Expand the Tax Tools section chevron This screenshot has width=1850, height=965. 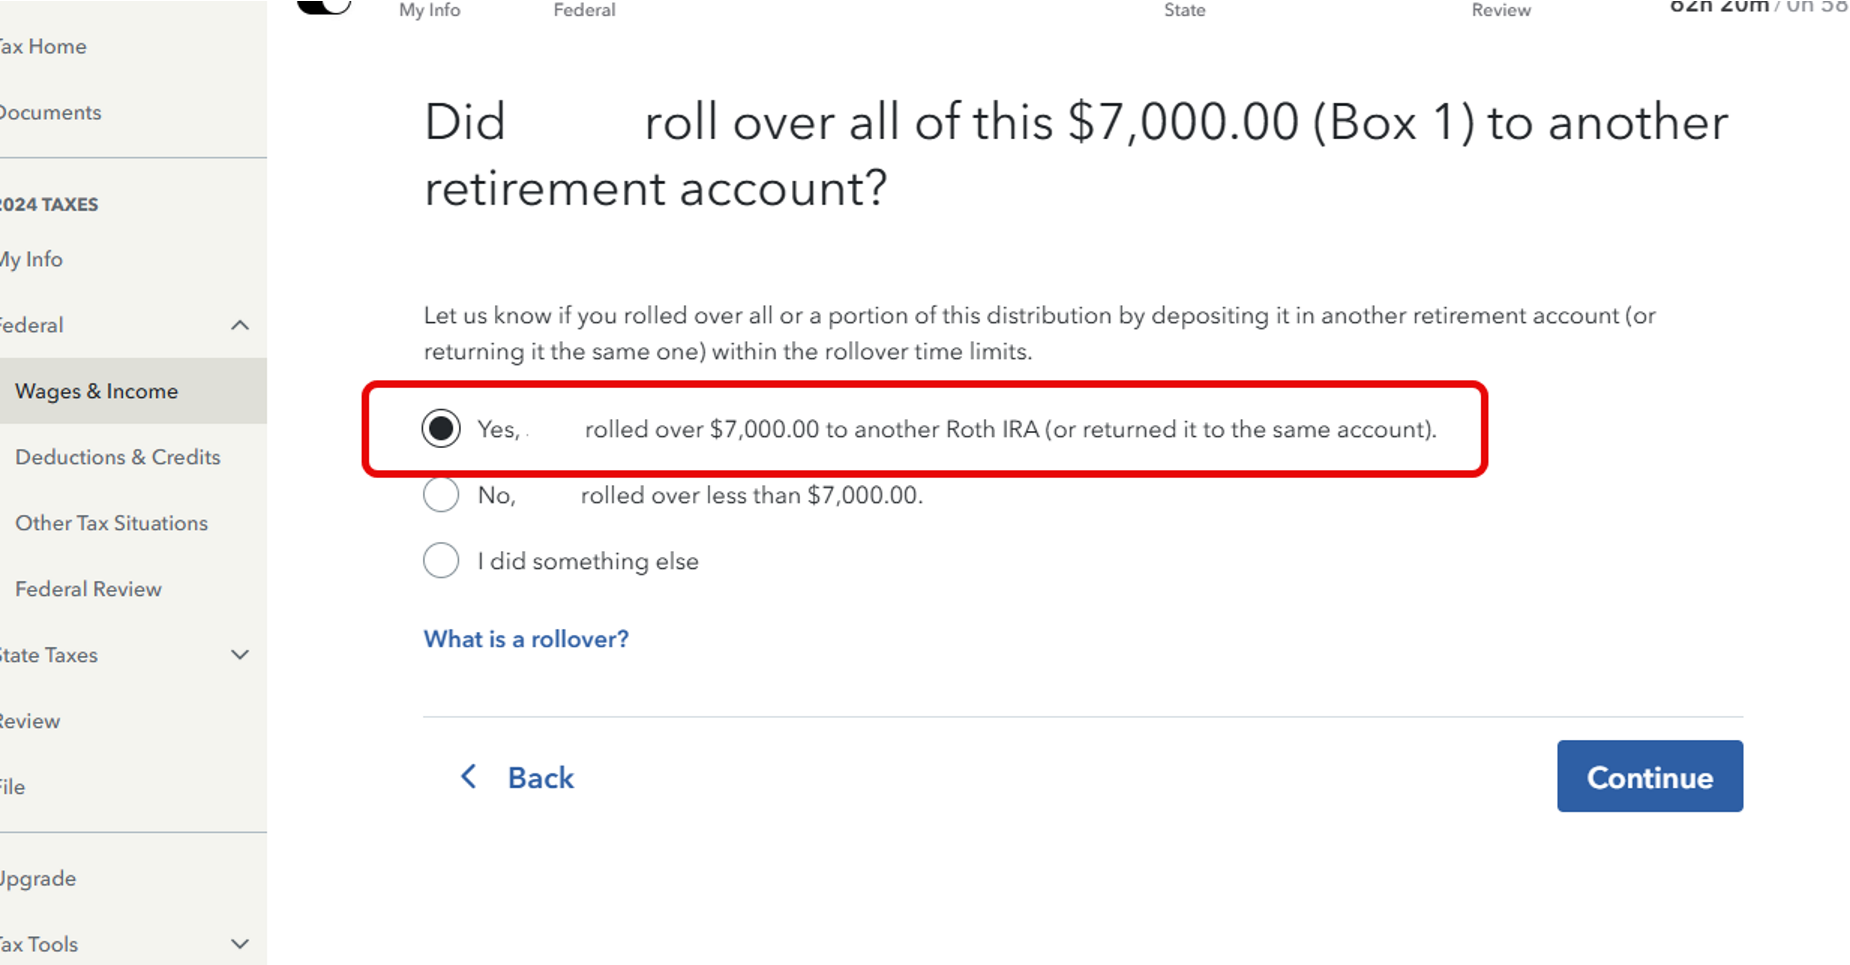(240, 943)
